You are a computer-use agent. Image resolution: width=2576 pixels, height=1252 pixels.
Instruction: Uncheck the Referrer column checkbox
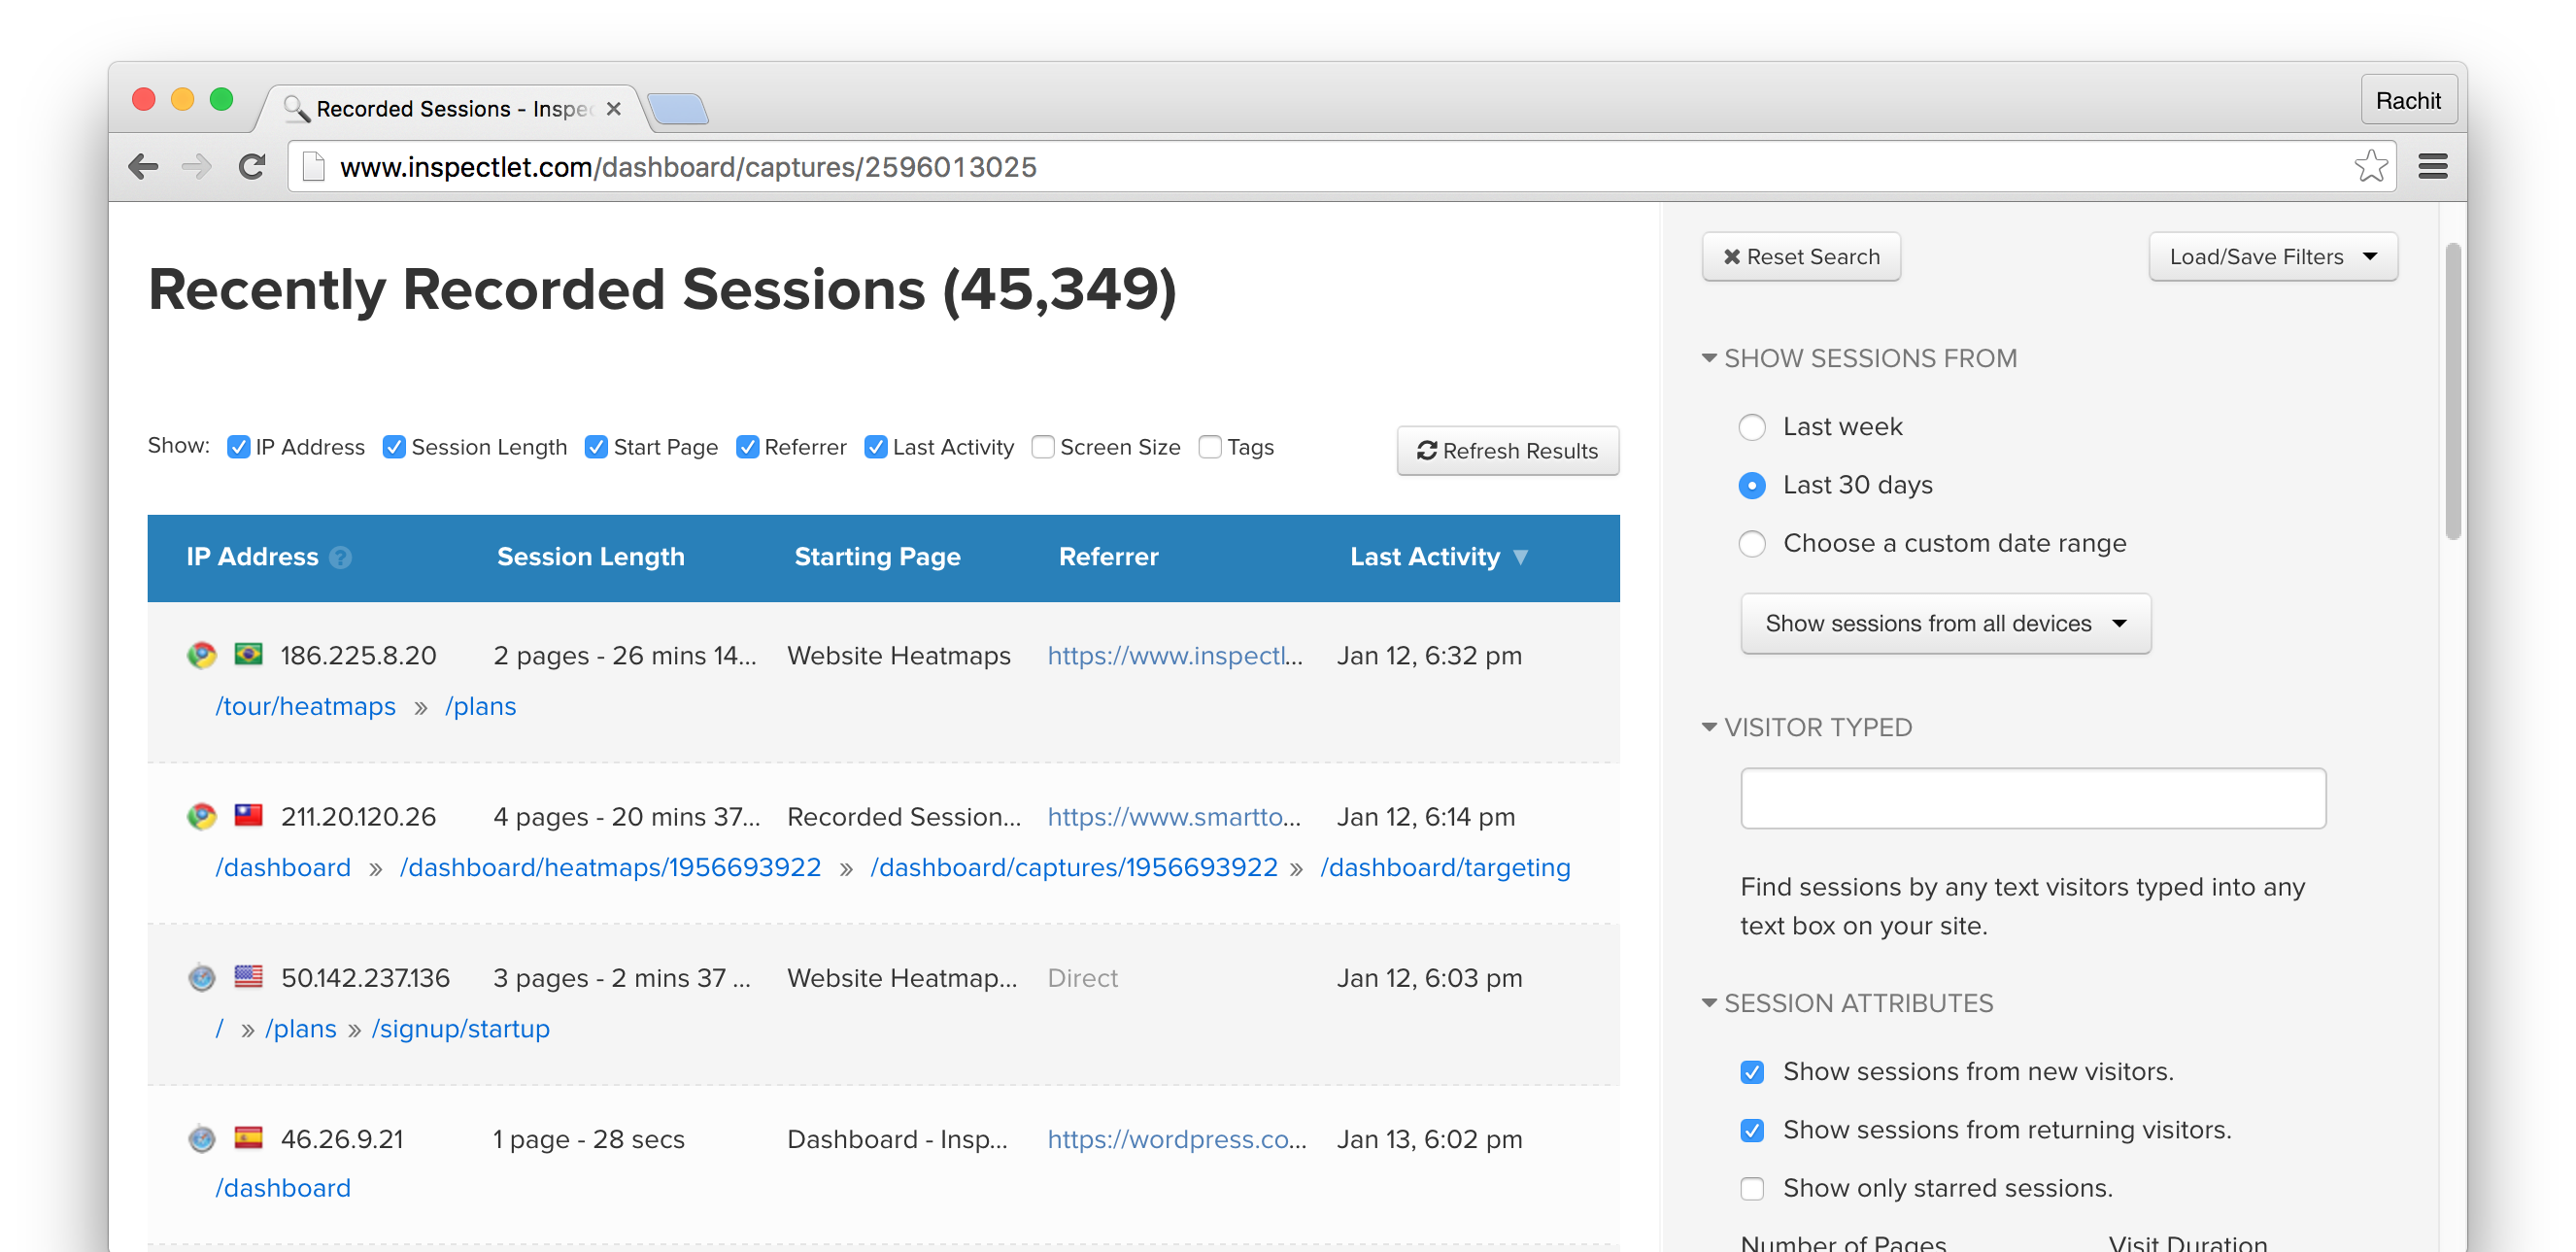747,447
